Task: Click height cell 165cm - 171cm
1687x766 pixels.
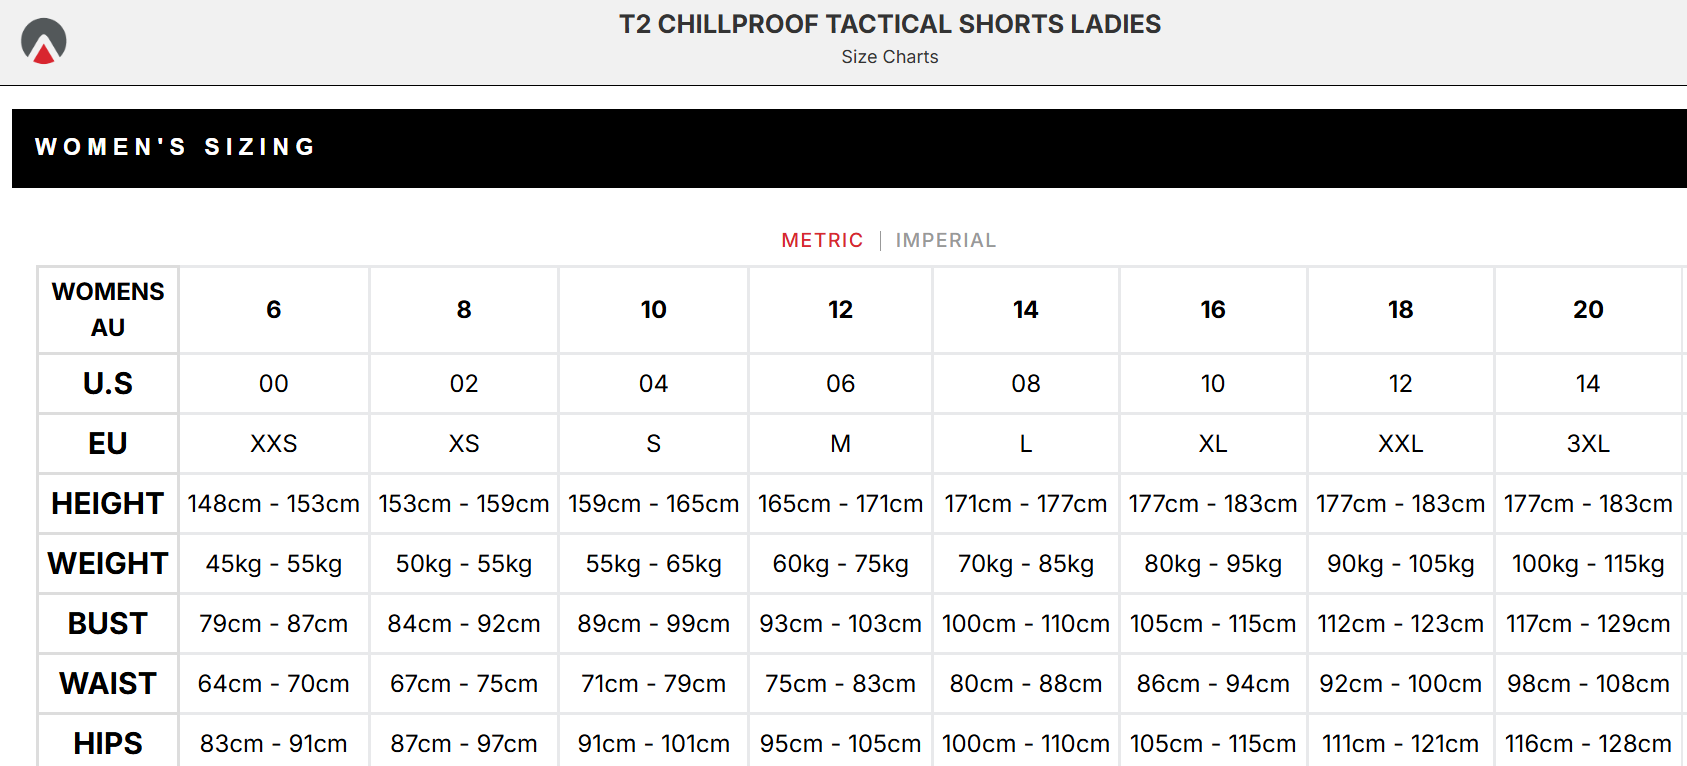Action: [x=840, y=504]
